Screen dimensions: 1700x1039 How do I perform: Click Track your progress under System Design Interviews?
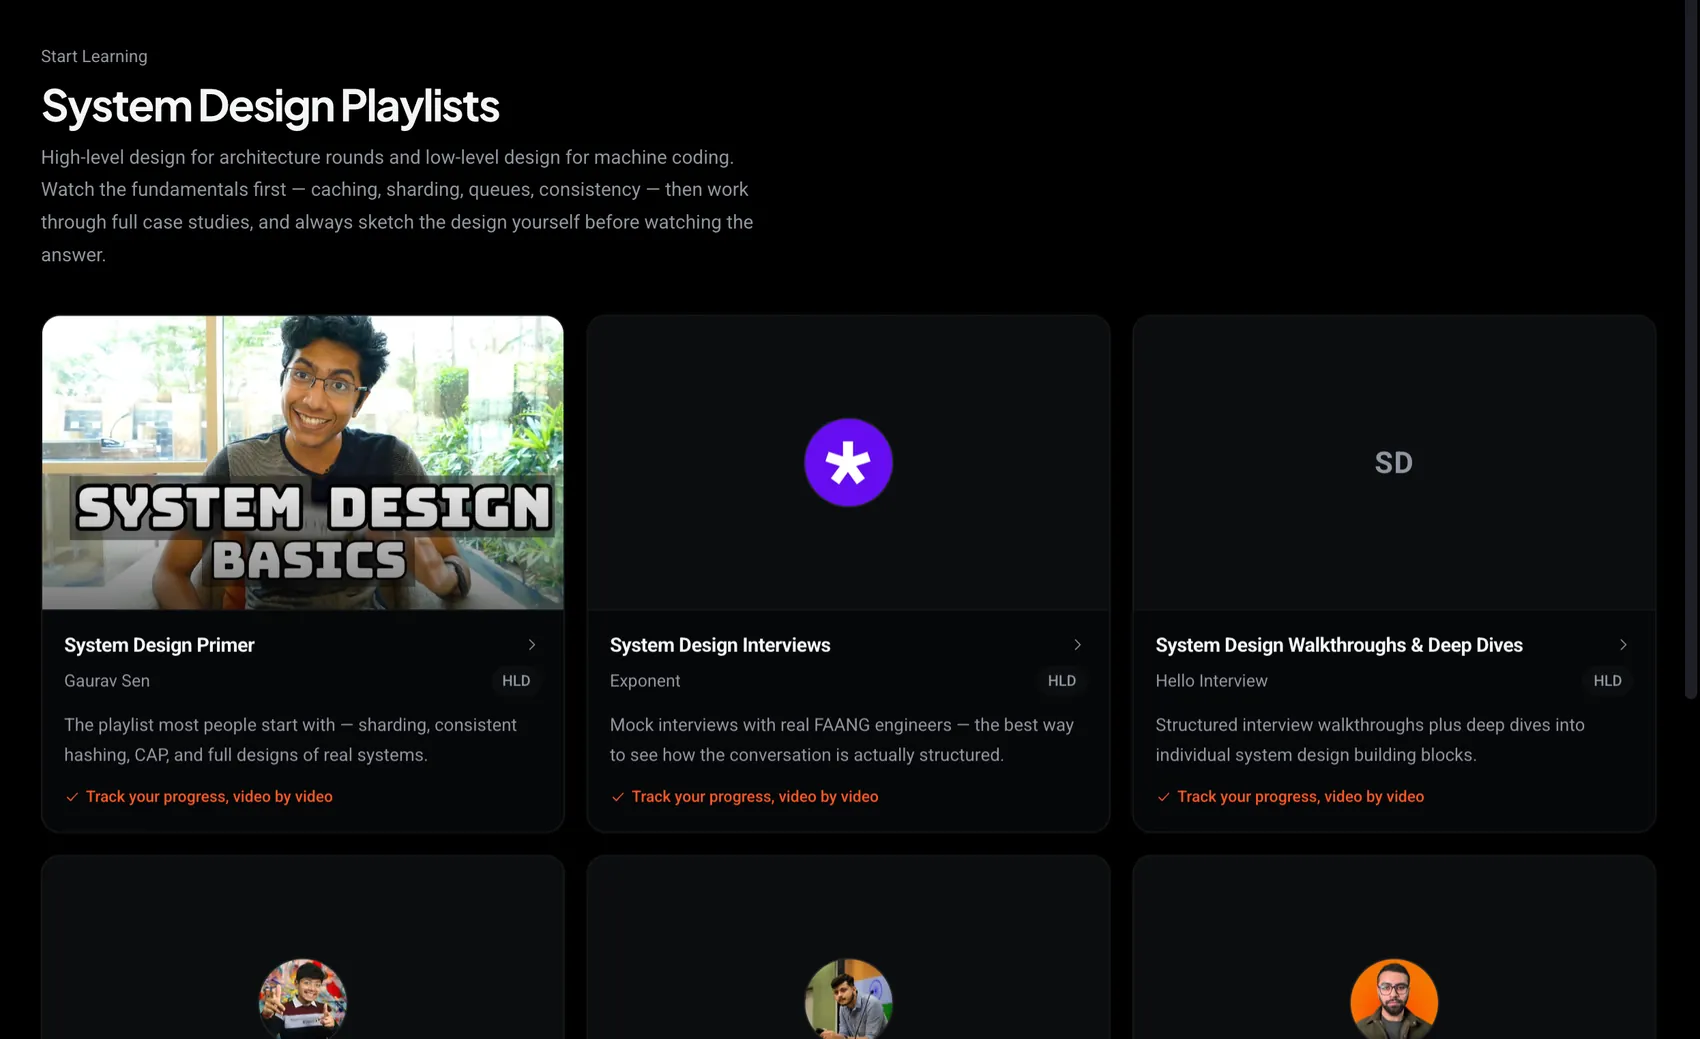tap(755, 797)
